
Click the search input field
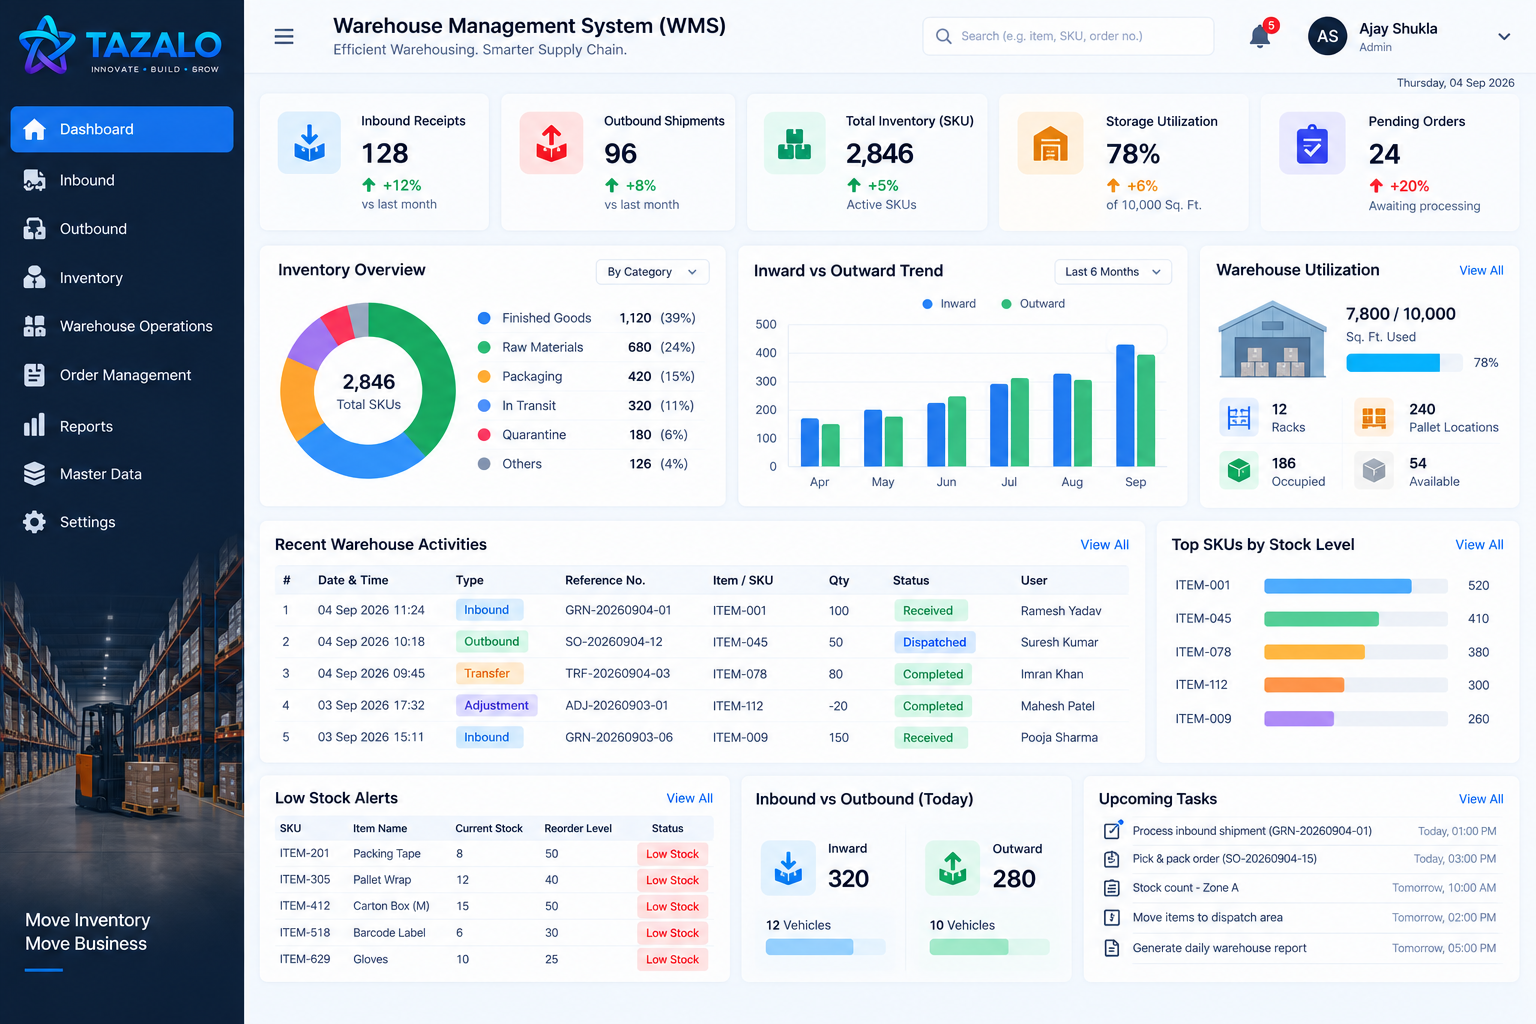[x=1068, y=36]
